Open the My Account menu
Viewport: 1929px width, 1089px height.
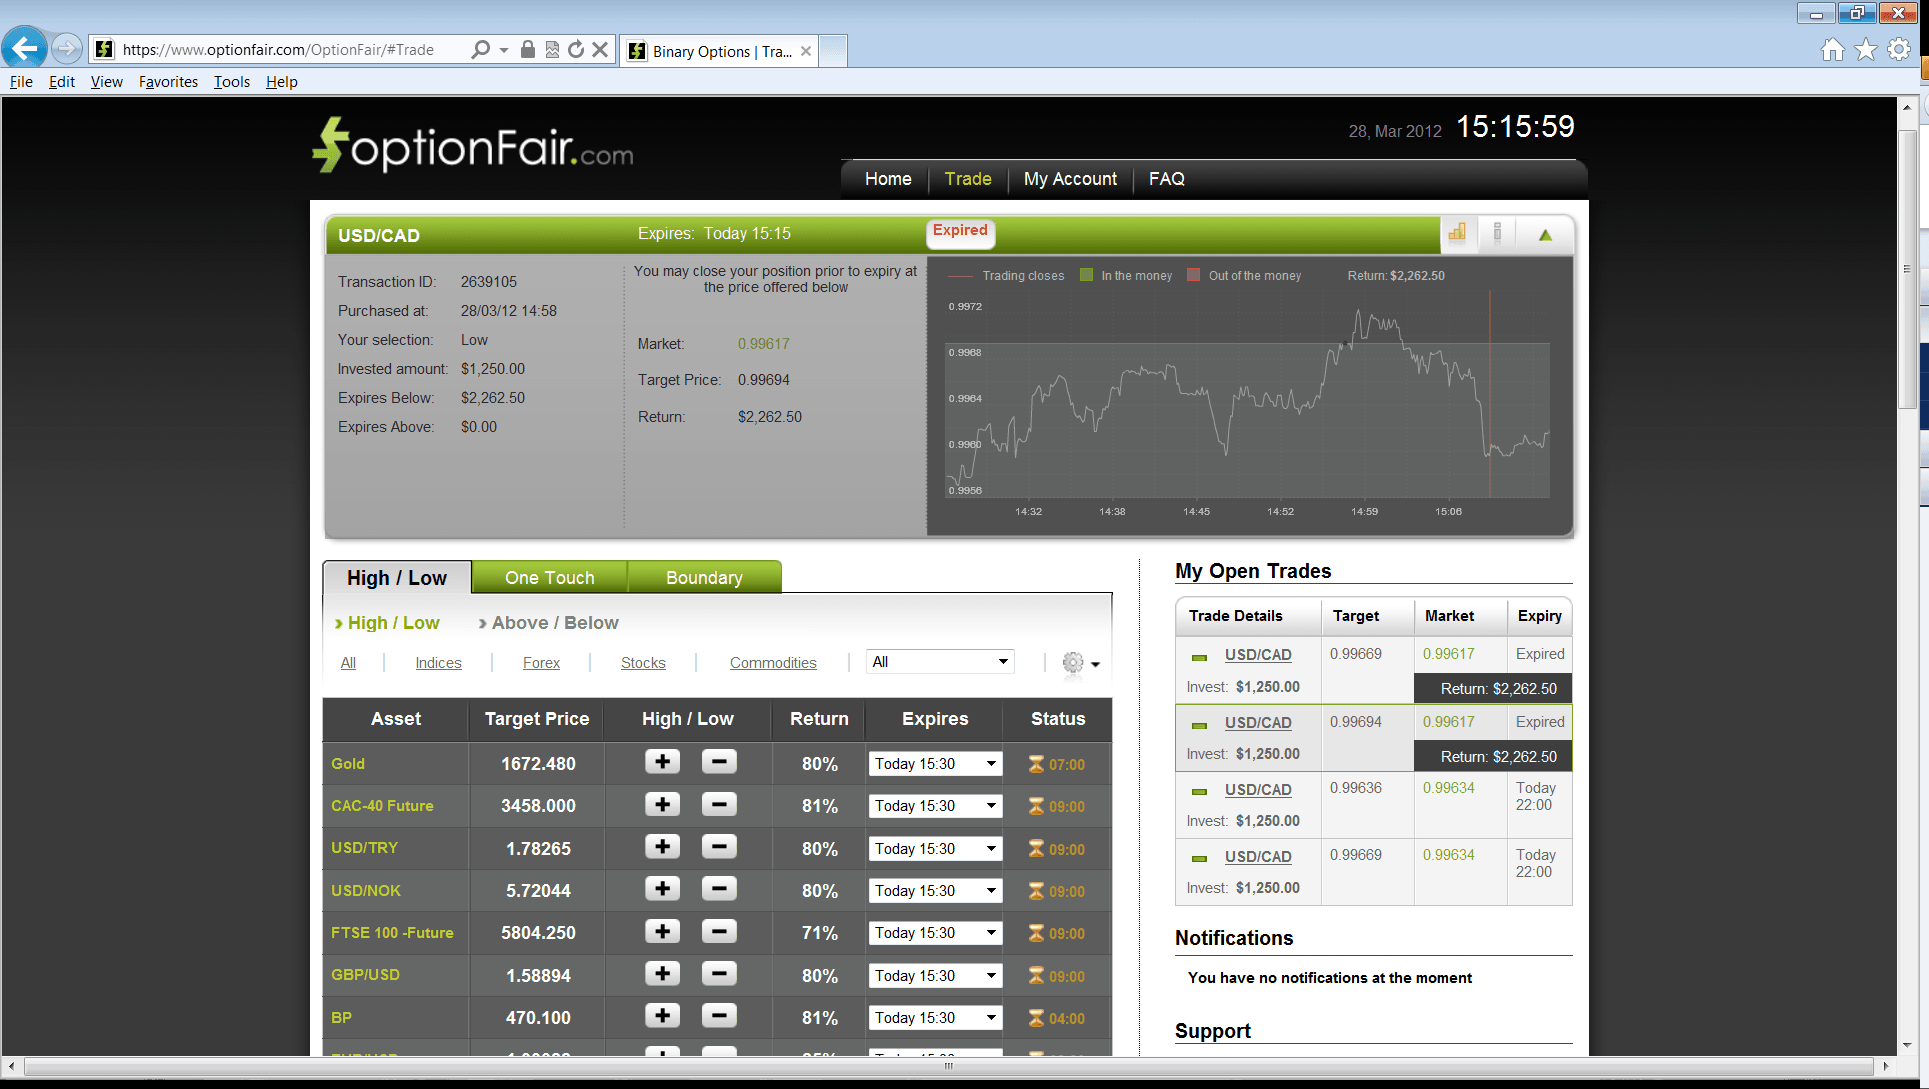[x=1070, y=178]
